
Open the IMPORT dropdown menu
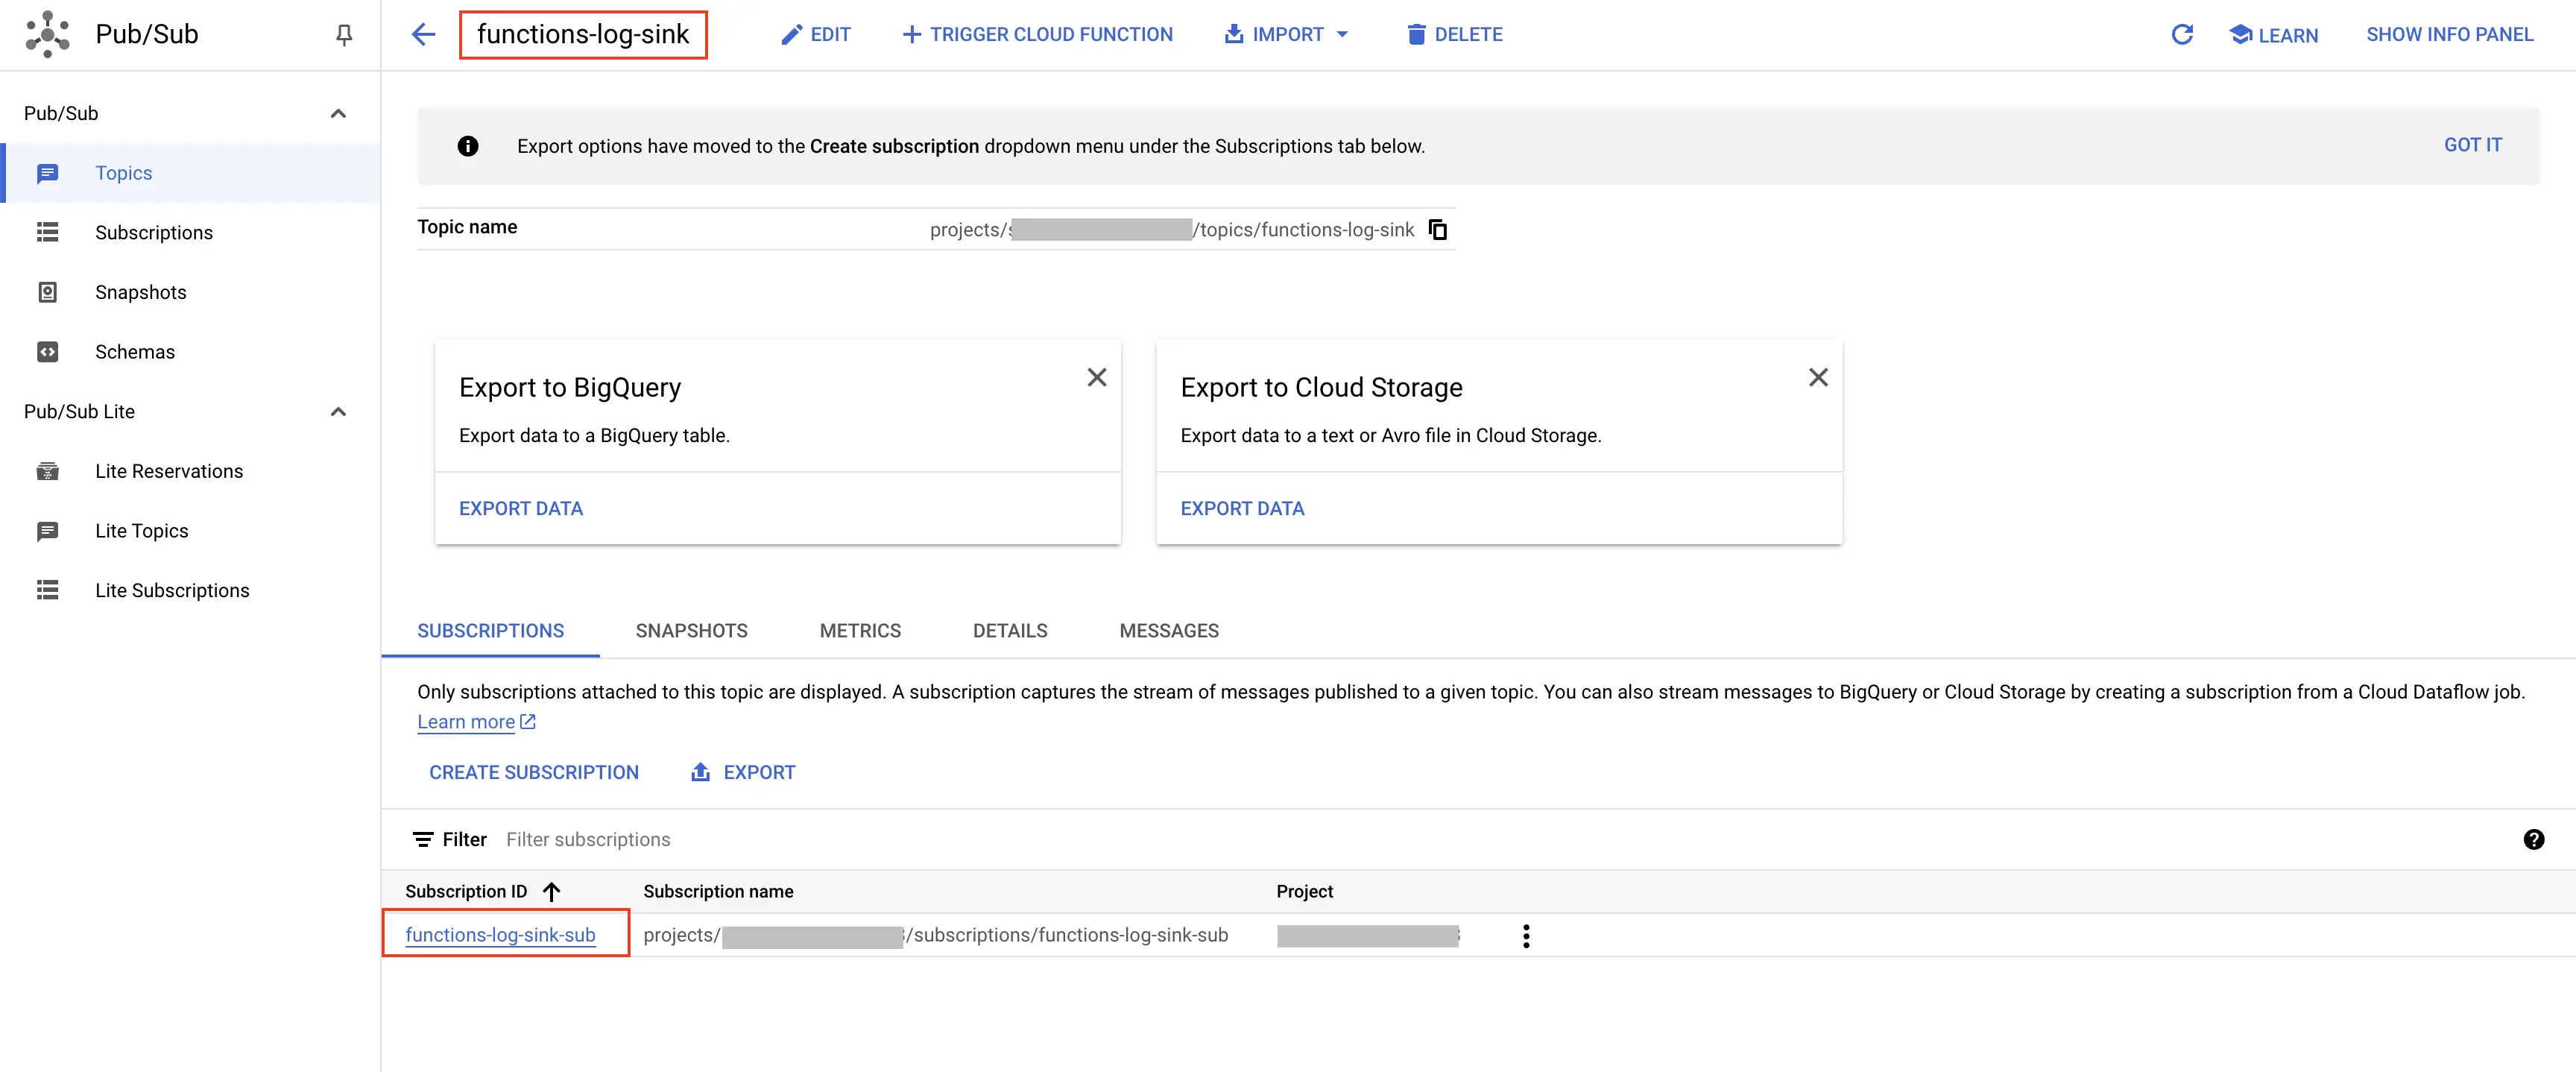[1287, 35]
